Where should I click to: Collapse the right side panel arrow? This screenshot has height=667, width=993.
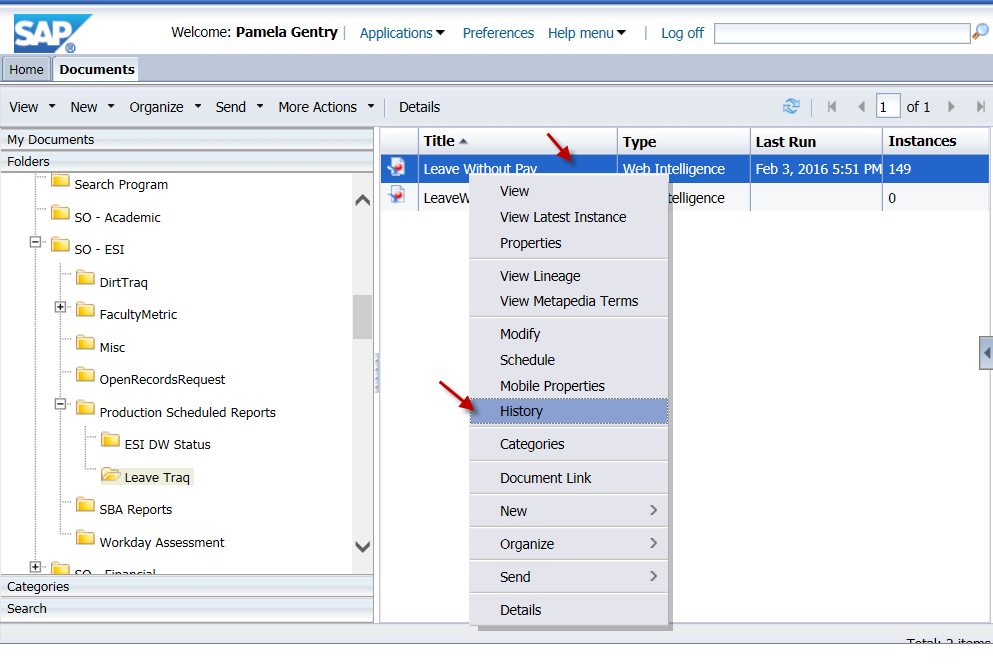click(986, 352)
